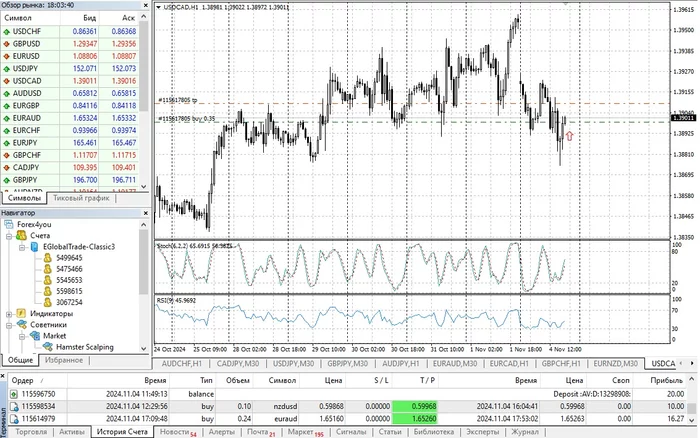
Task: Click the GBPUSD symbol arrow icon
Action: [6, 44]
